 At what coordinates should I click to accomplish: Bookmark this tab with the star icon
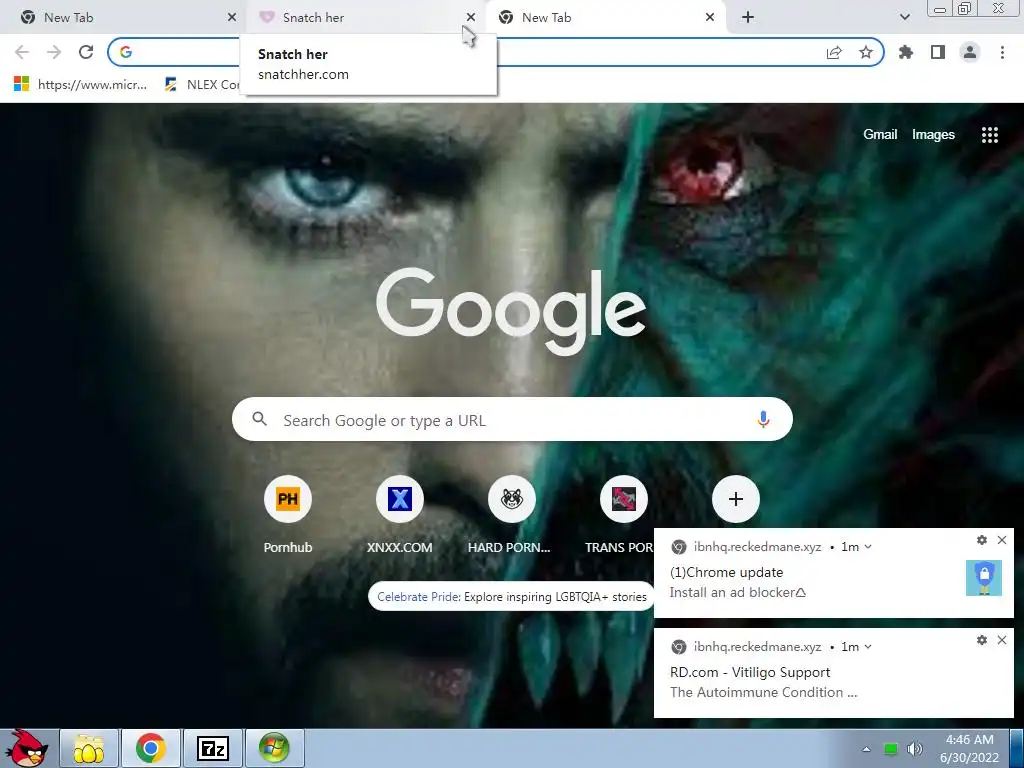866,52
